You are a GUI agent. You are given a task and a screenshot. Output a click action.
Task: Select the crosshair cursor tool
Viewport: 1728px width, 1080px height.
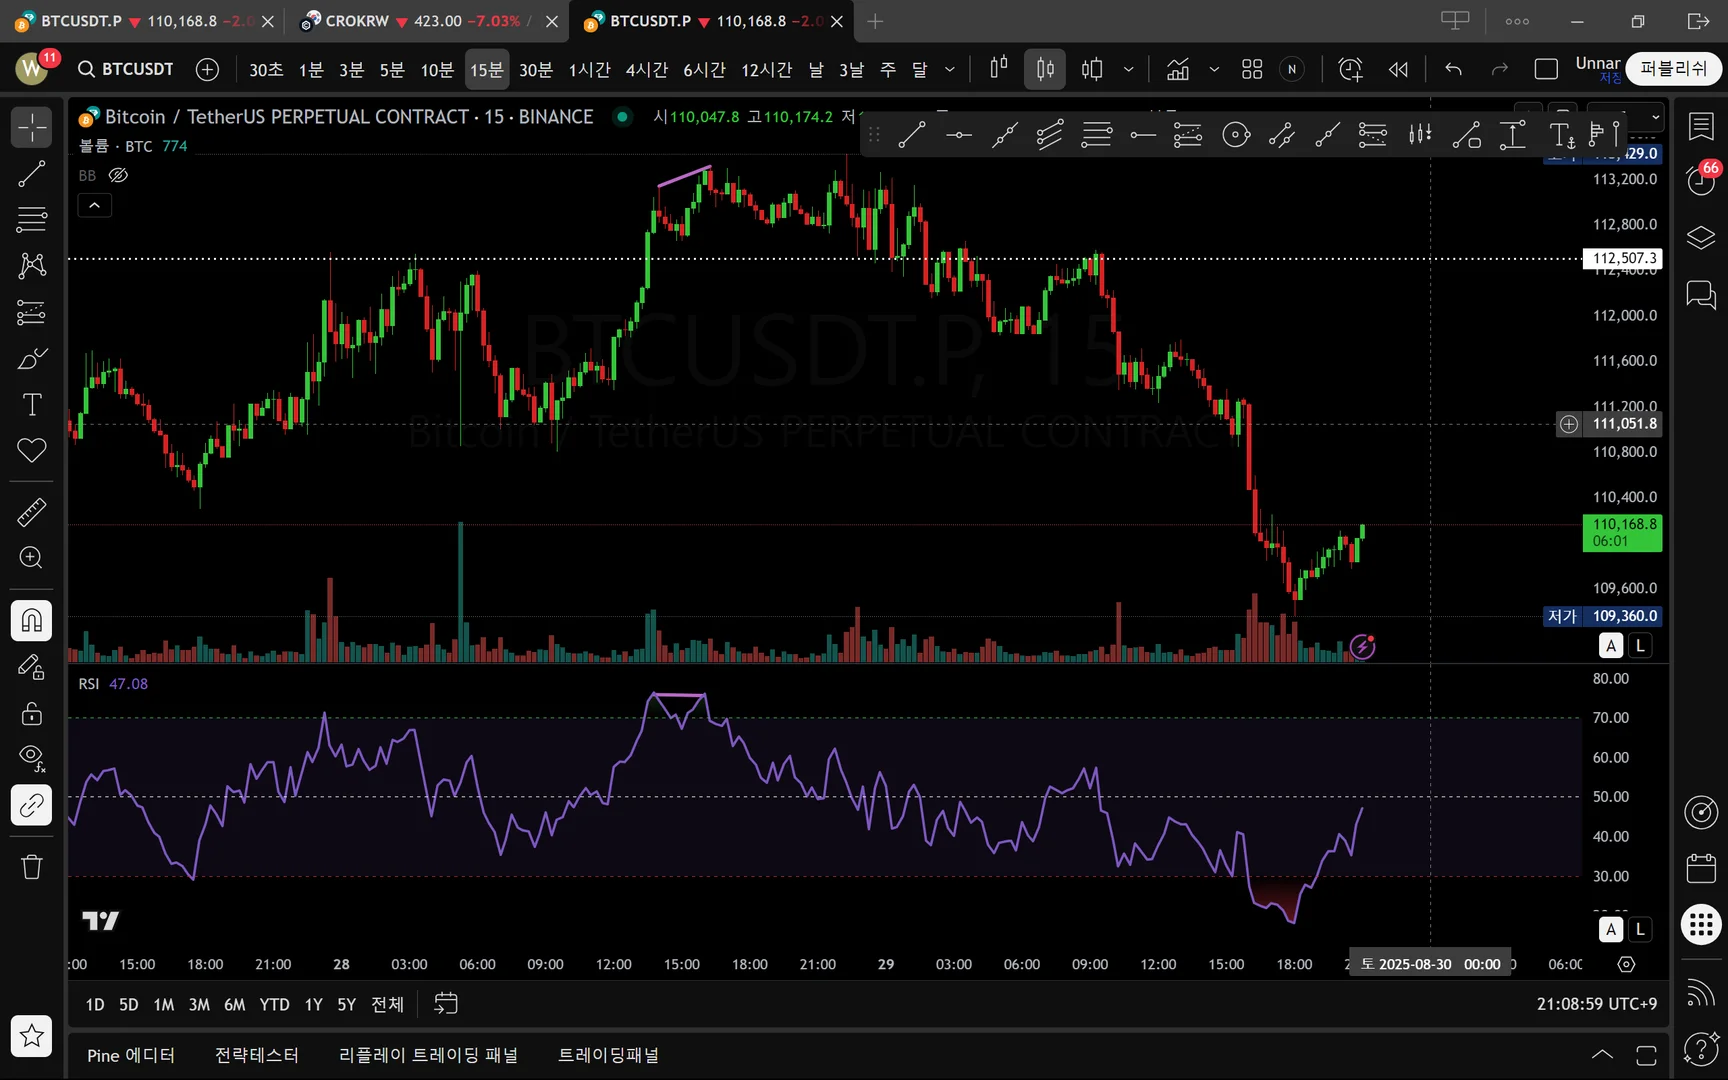[x=32, y=128]
